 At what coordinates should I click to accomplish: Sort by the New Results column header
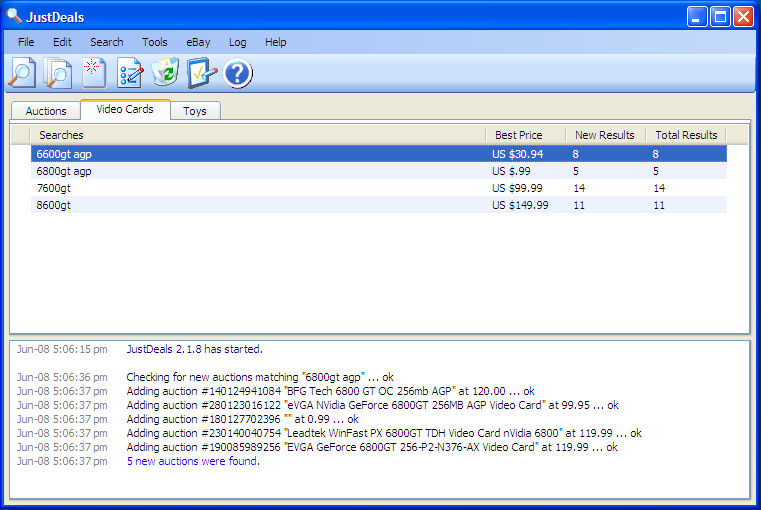[x=606, y=135]
